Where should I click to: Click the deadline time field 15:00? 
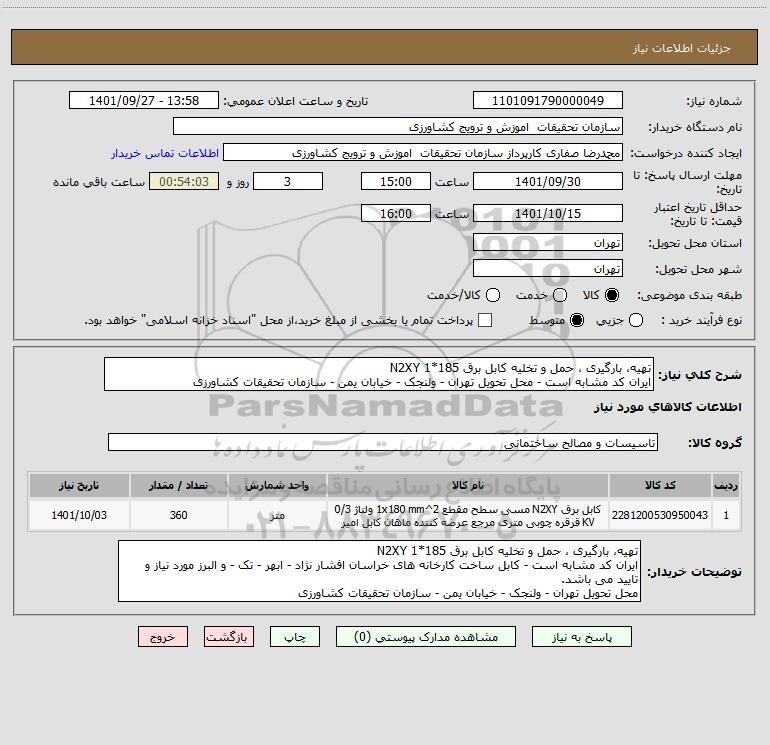pyautogui.click(x=396, y=181)
